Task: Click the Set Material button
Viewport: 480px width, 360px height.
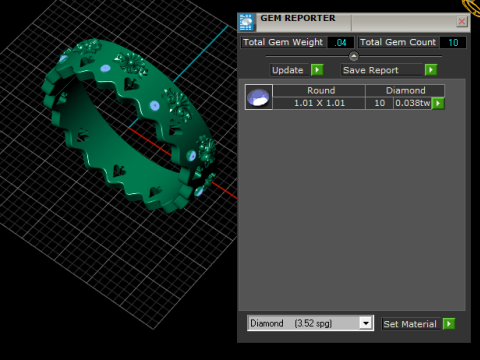Action: [x=410, y=324]
